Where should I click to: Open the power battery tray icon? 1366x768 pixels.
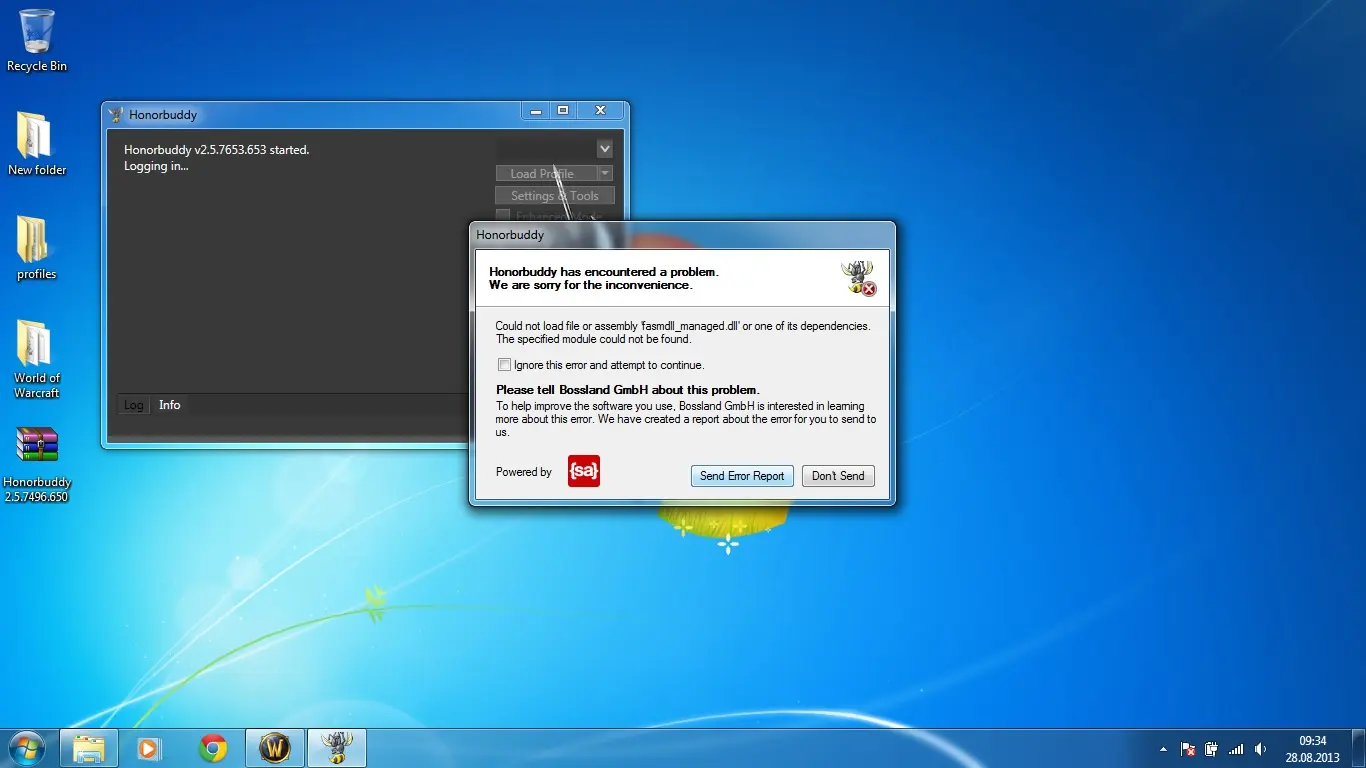(x=1212, y=749)
